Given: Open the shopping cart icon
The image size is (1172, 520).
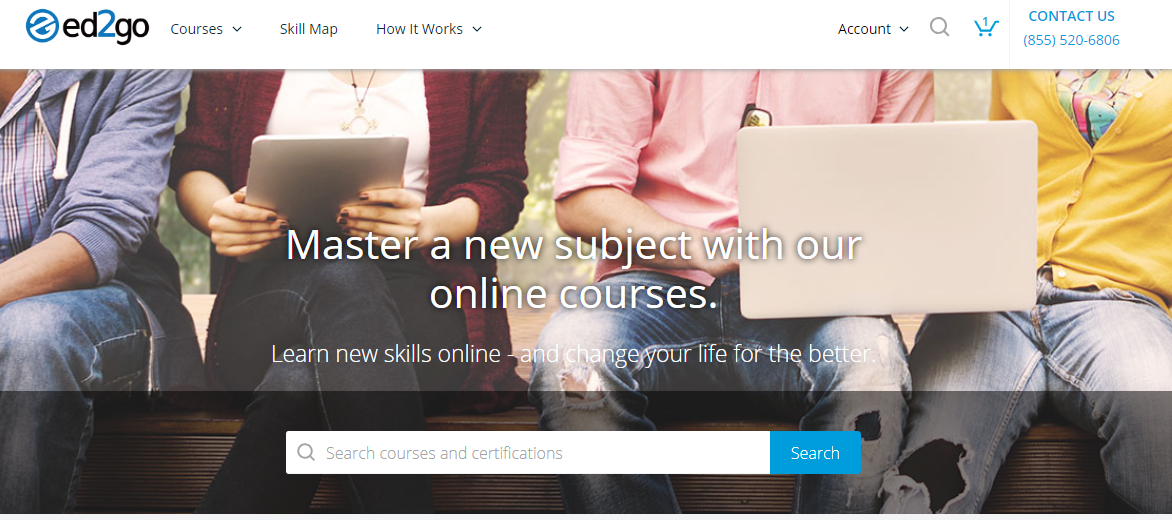Looking at the screenshot, I should 986,28.
